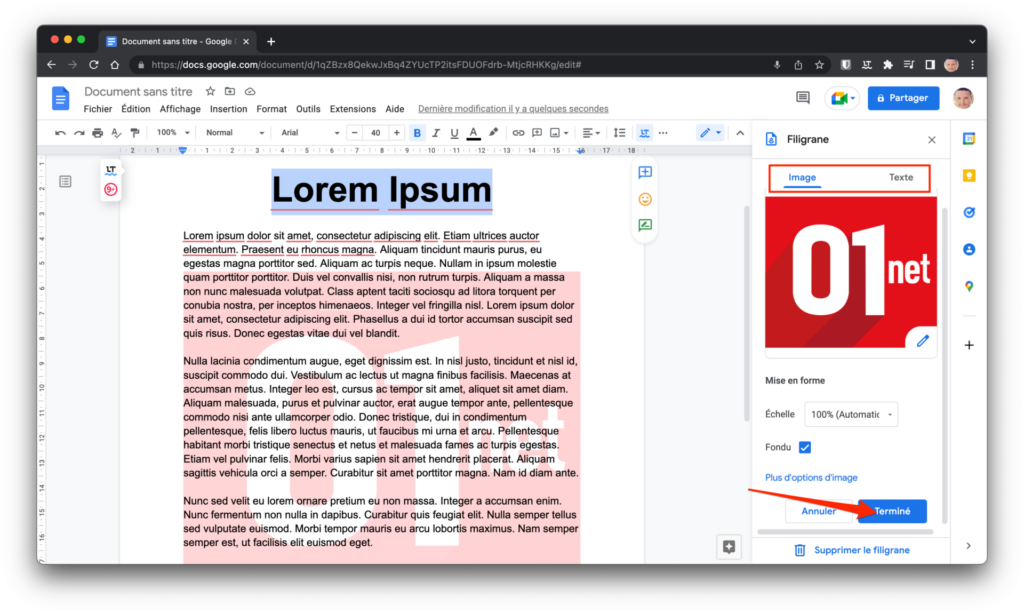This screenshot has width=1024, height=613.
Task: Print the document via printer icon
Action: coord(97,133)
